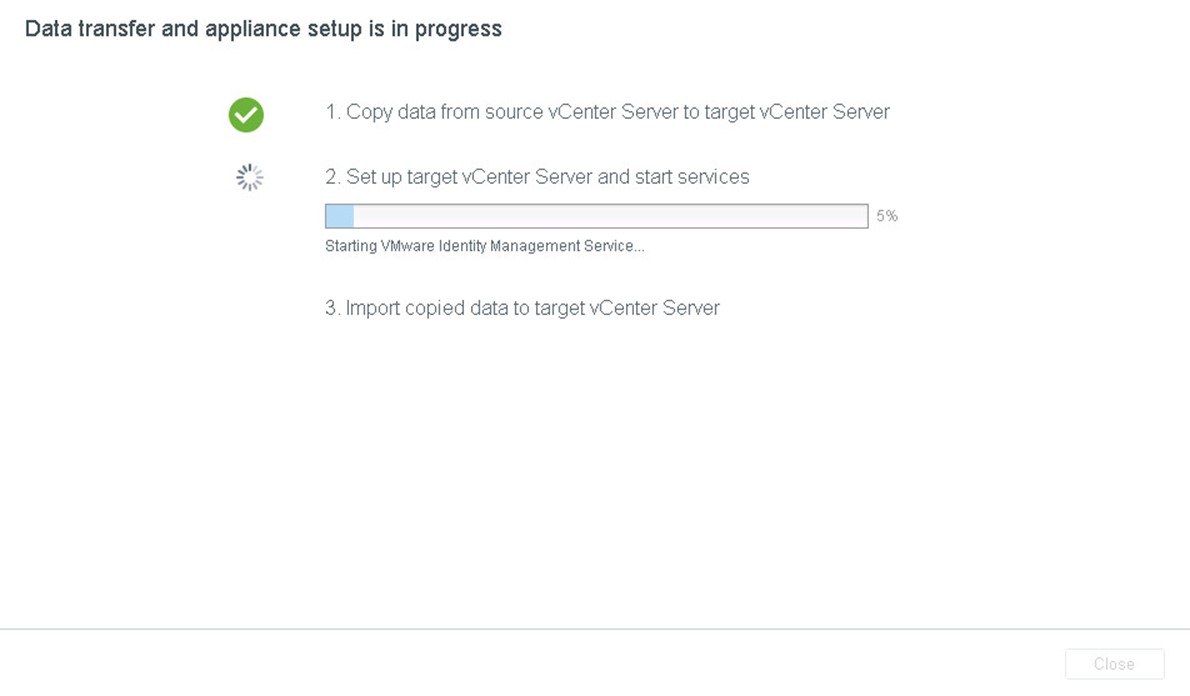Click the number "3." of the third step
Screen dimensions: 1190x696
332,308
